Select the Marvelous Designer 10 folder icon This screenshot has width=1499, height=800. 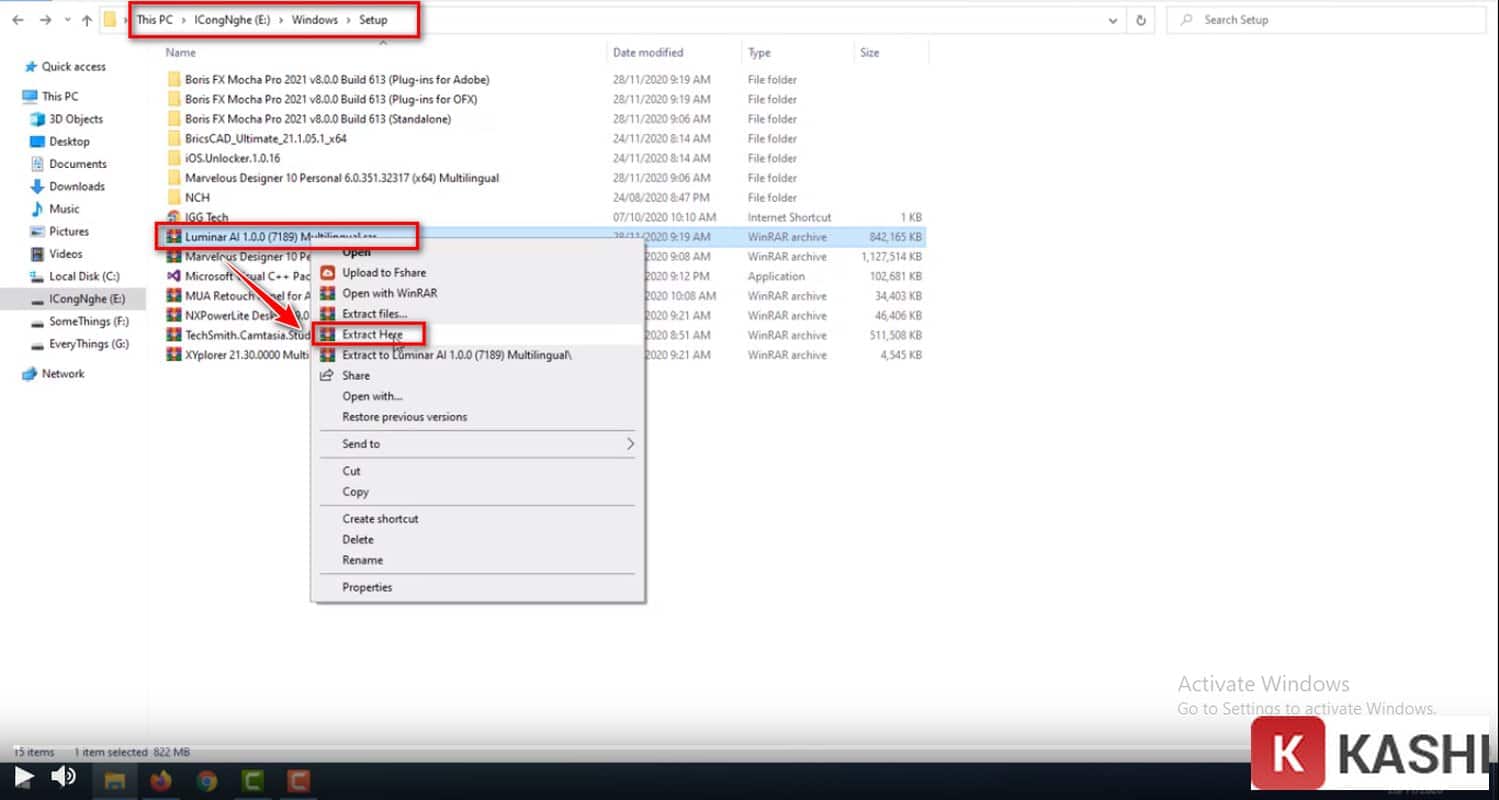coord(174,178)
